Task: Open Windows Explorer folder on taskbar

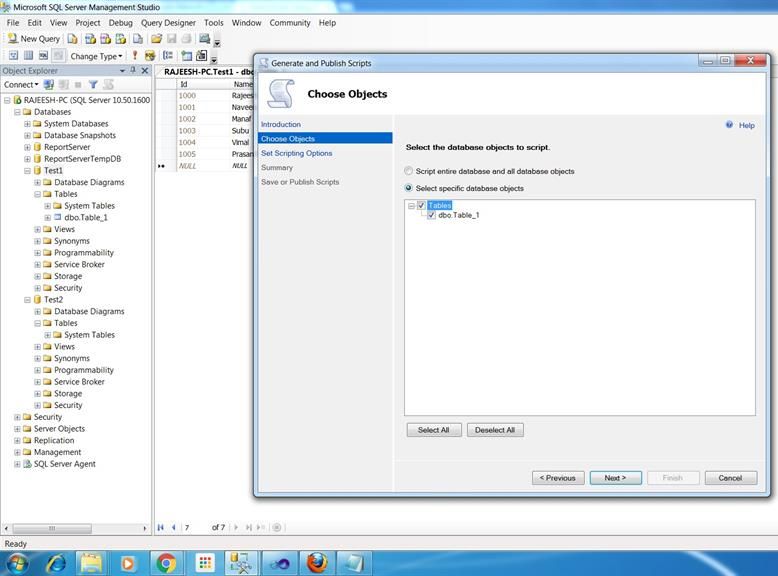Action: pyautogui.click(x=92, y=564)
